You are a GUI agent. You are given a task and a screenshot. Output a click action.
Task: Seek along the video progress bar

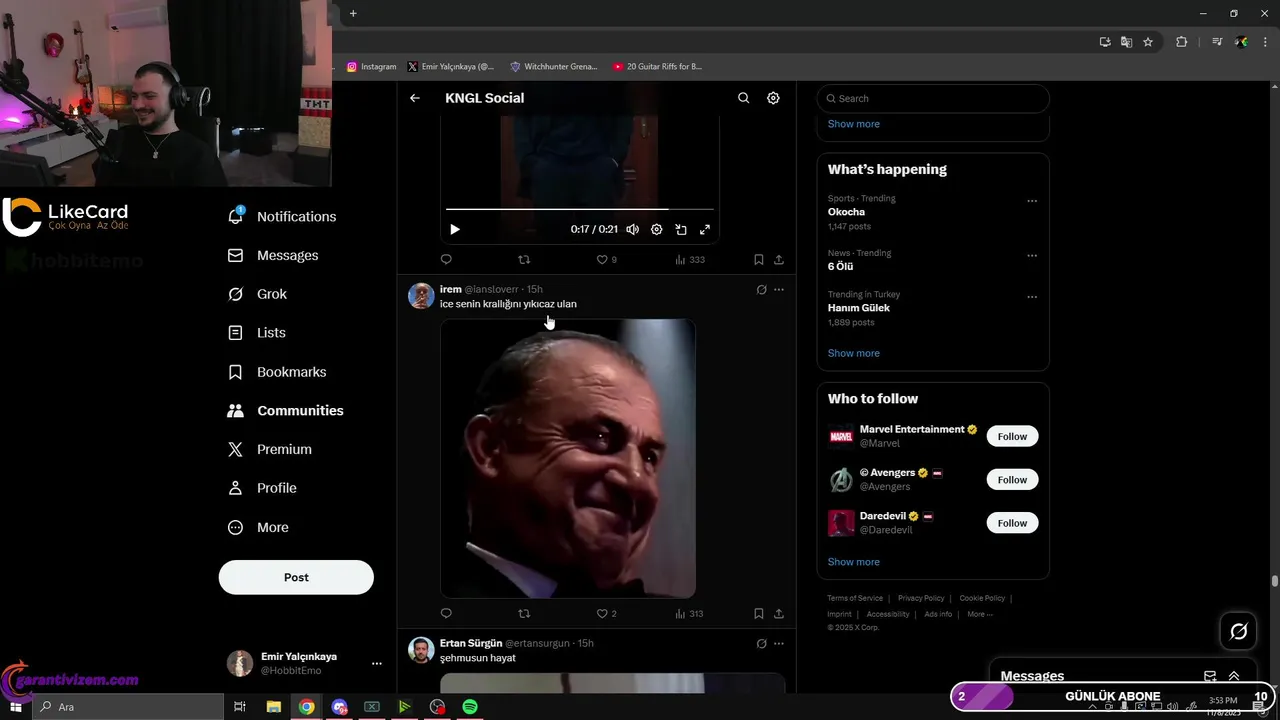(x=580, y=209)
